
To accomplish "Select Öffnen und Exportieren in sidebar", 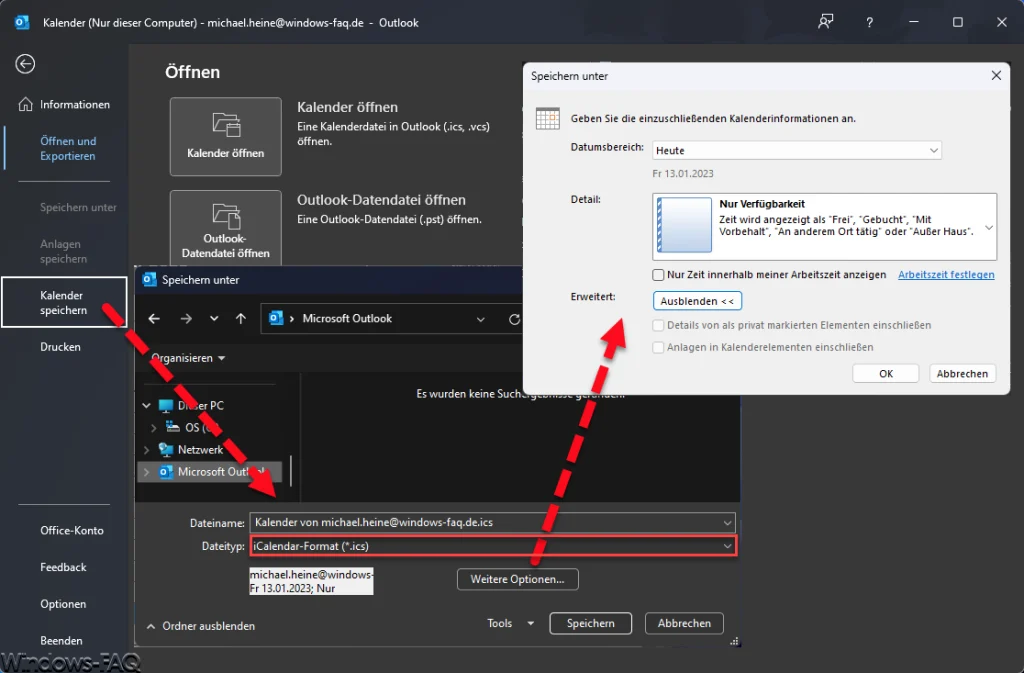I will click(x=68, y=148).
